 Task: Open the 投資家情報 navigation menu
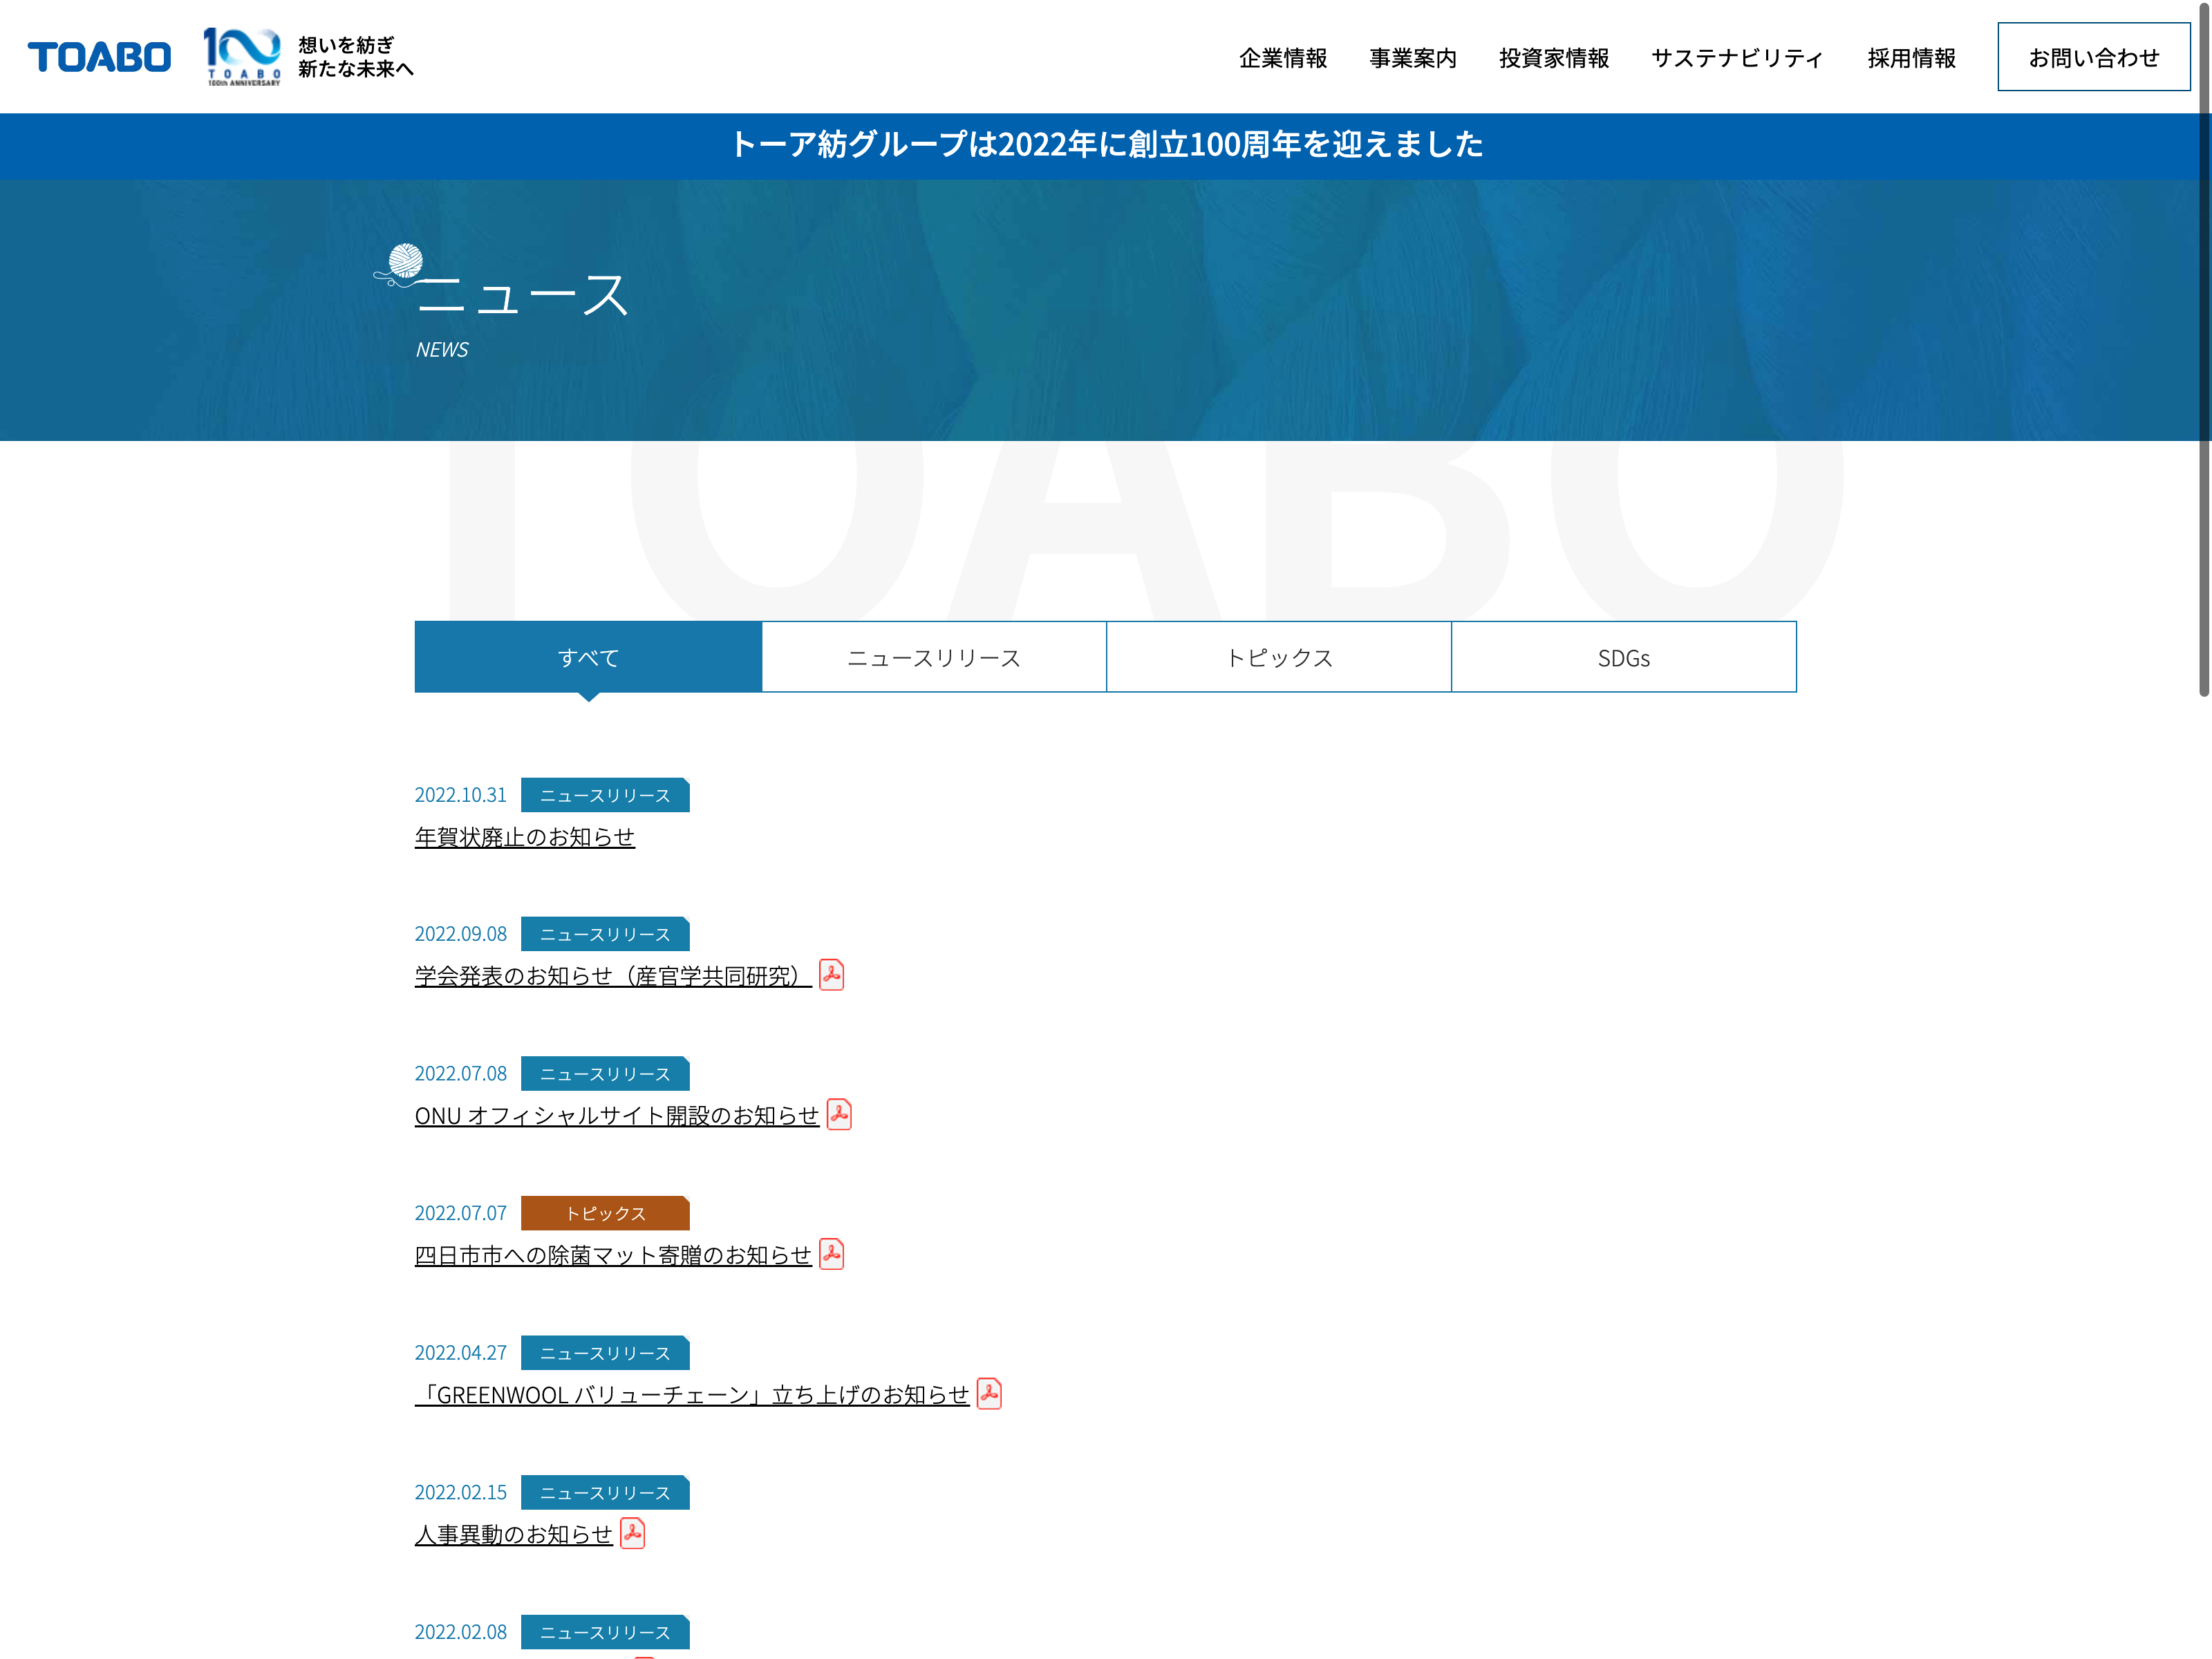pyautogui.click(x=1553, y=58)
